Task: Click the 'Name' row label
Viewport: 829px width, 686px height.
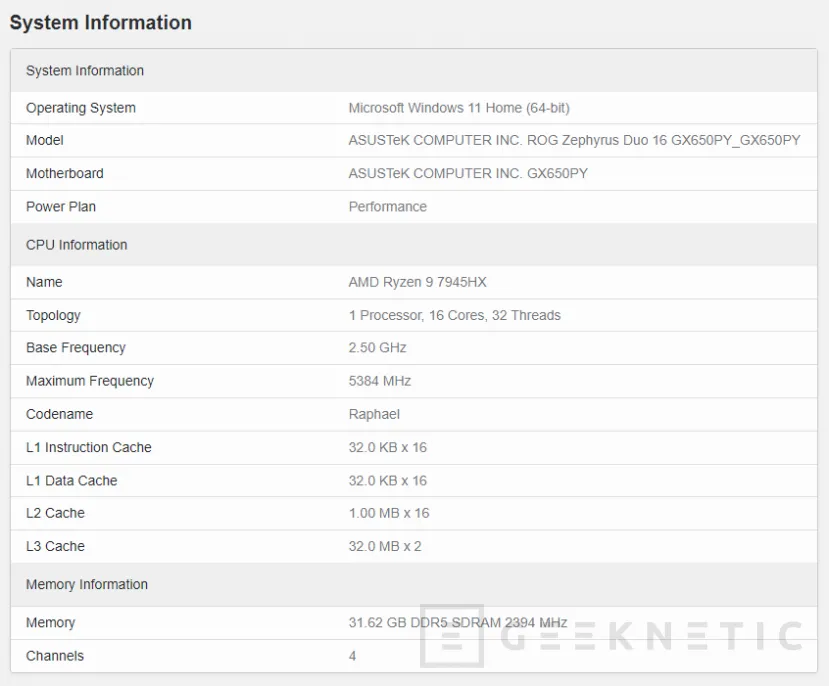Action: 44,282
